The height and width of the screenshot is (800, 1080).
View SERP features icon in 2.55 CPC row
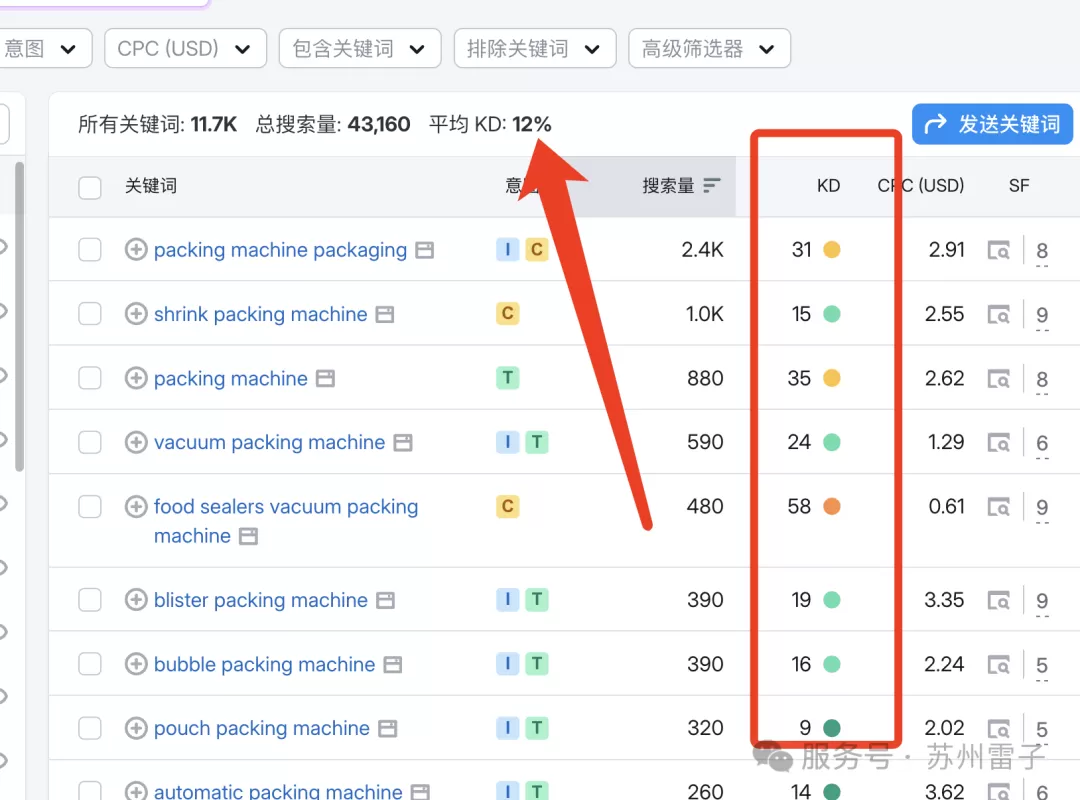999,315
